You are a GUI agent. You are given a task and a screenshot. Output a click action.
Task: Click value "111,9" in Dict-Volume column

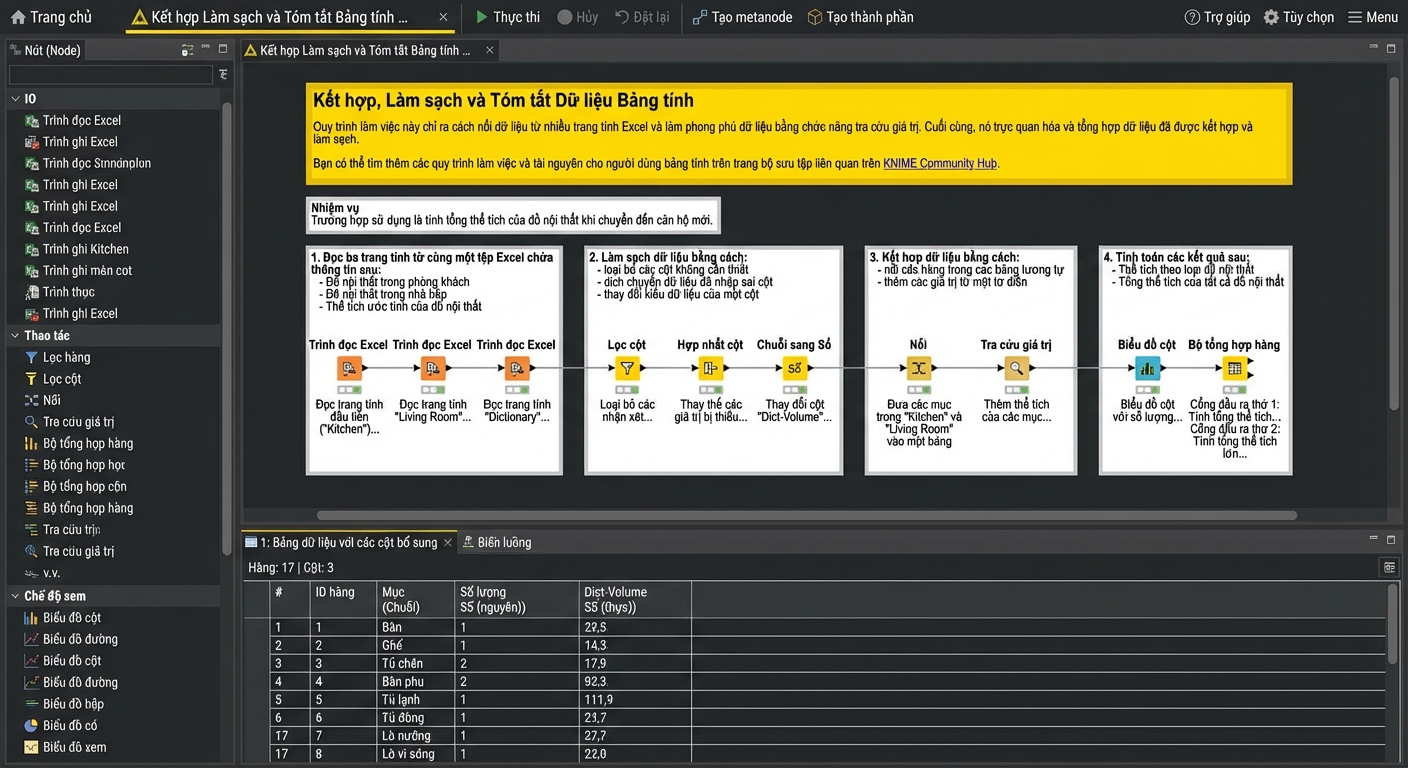(599, 699)
